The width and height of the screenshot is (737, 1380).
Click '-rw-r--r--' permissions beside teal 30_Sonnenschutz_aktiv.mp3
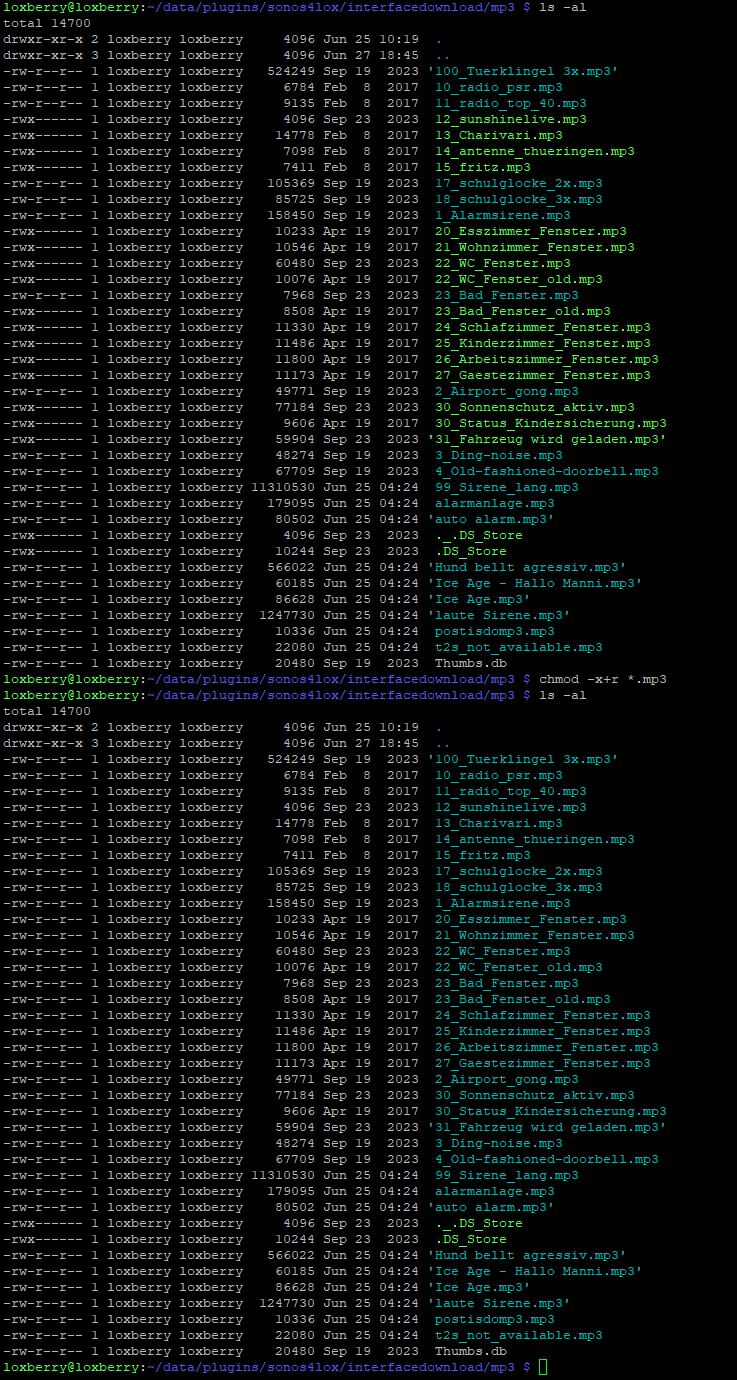[43, 1095]
